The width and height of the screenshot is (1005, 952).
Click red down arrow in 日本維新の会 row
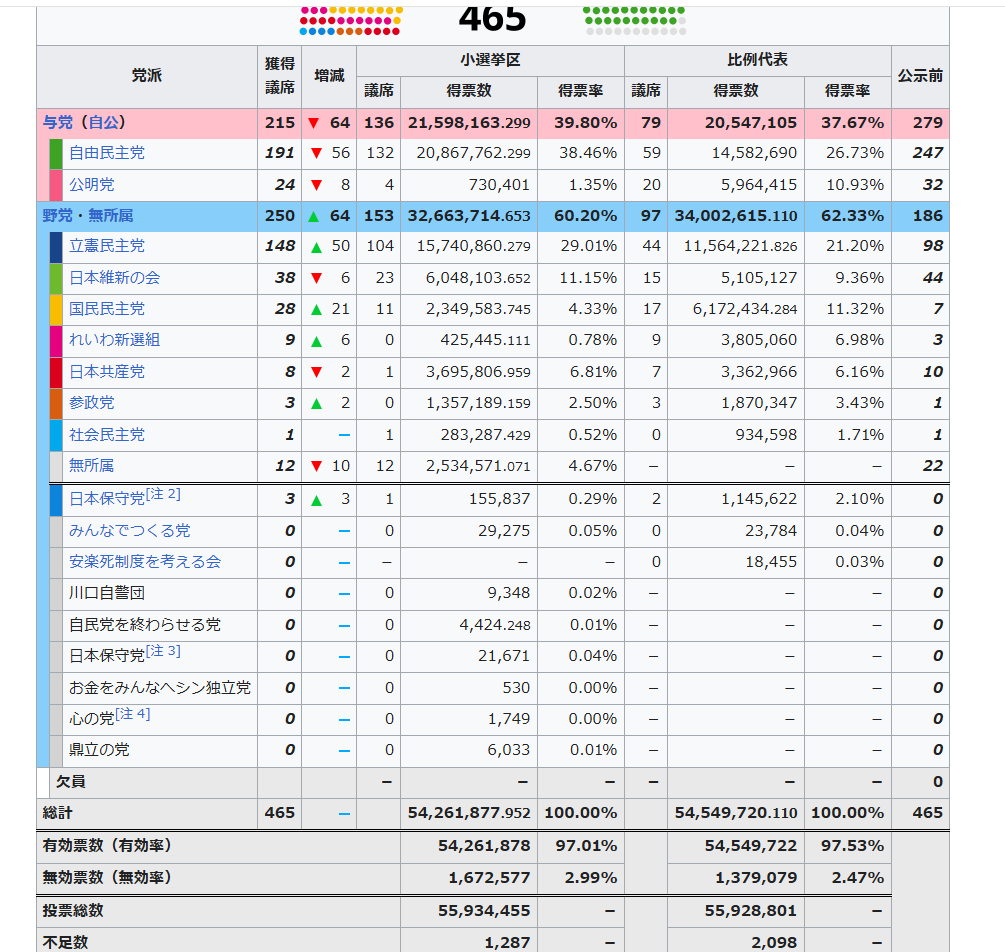coord(316,278)
